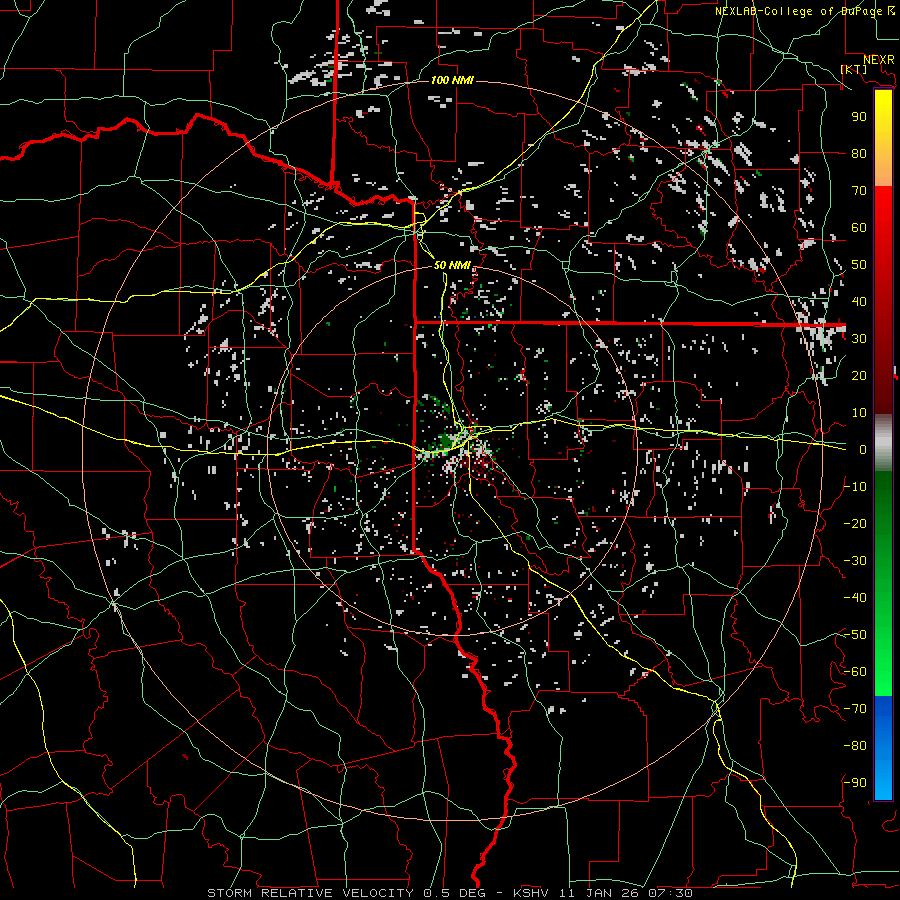Click the "11 JAN 26" date in footer
This screenshot has width=900, height=900.
point(599,893)
